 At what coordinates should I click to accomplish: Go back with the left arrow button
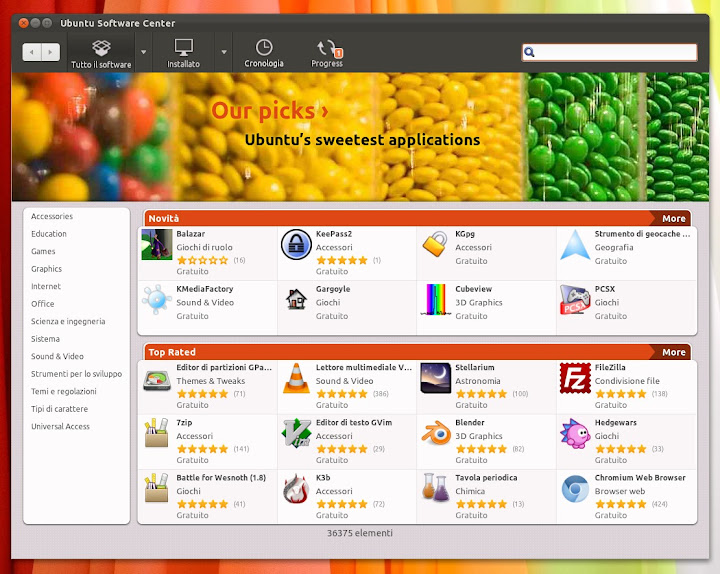coord(32,52)
